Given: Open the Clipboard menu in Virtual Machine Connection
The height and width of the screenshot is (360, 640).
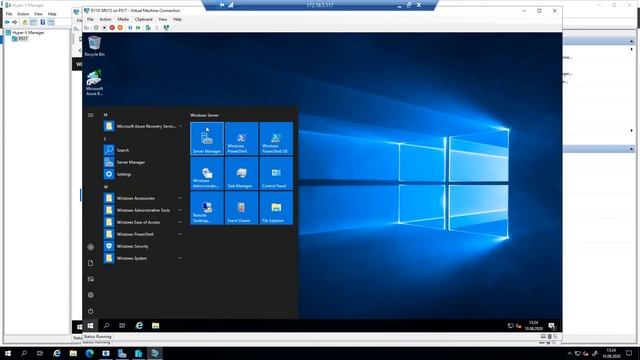Looking at the screenshot, I should tap(144, 19).
